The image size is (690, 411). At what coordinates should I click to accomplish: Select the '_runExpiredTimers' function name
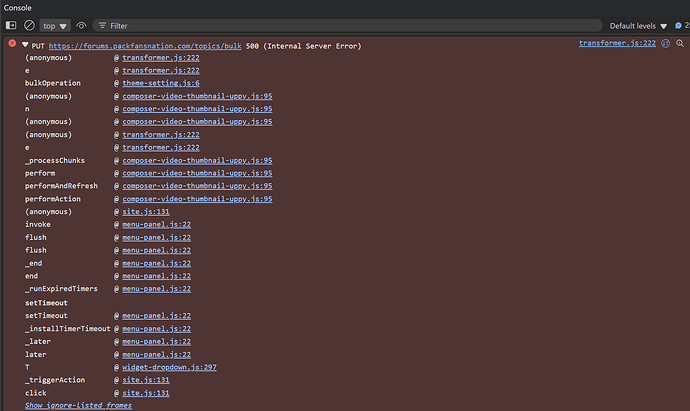coord(61,289)
